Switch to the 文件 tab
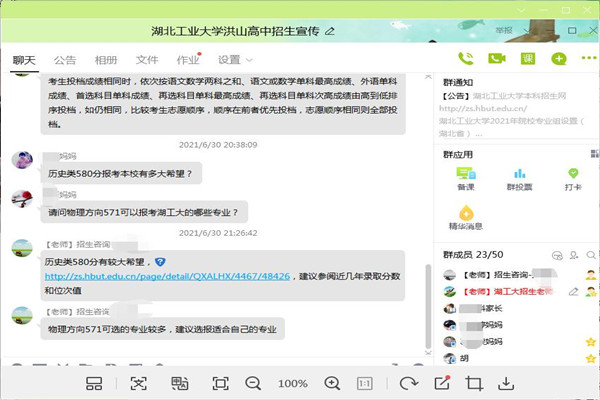 click(x=147, y=60)
